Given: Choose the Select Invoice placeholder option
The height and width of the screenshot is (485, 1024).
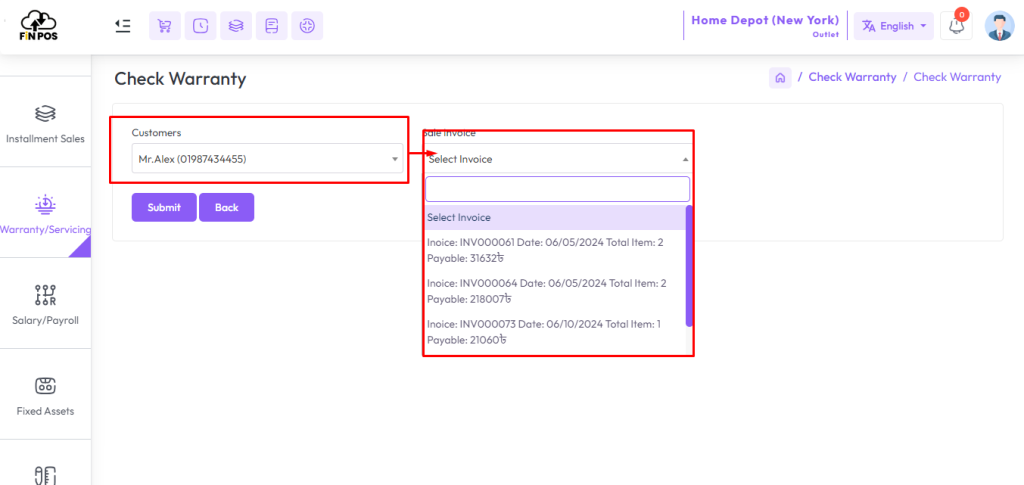Looking at the screenshot, I should point(555,217).
